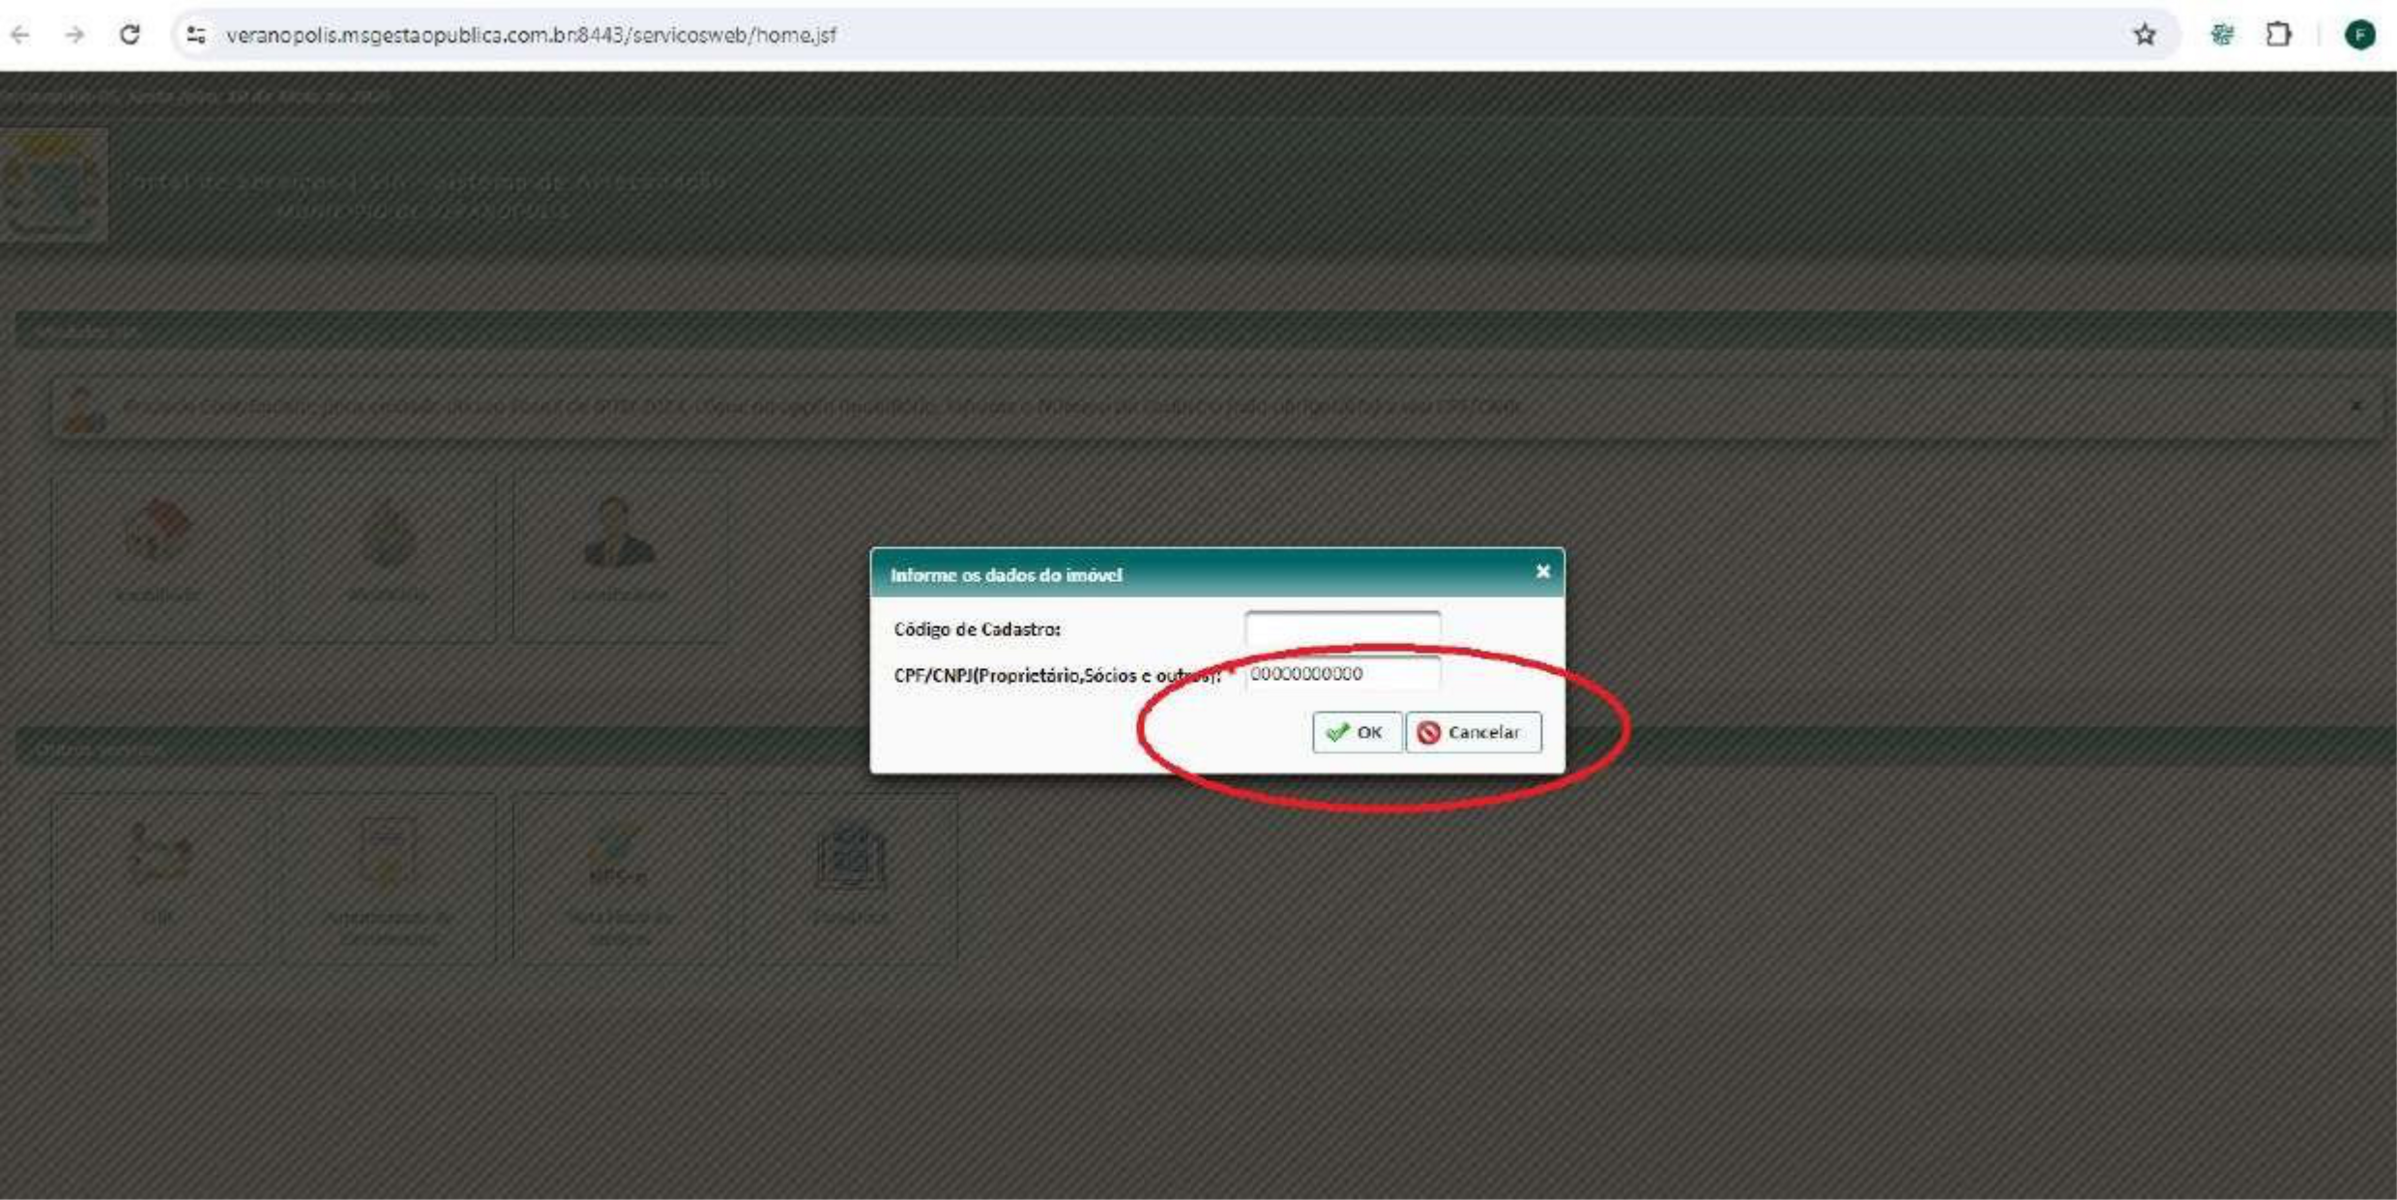Click the OK button with green checkmark
The image size is (2397, 1200).
[1355, 732]
